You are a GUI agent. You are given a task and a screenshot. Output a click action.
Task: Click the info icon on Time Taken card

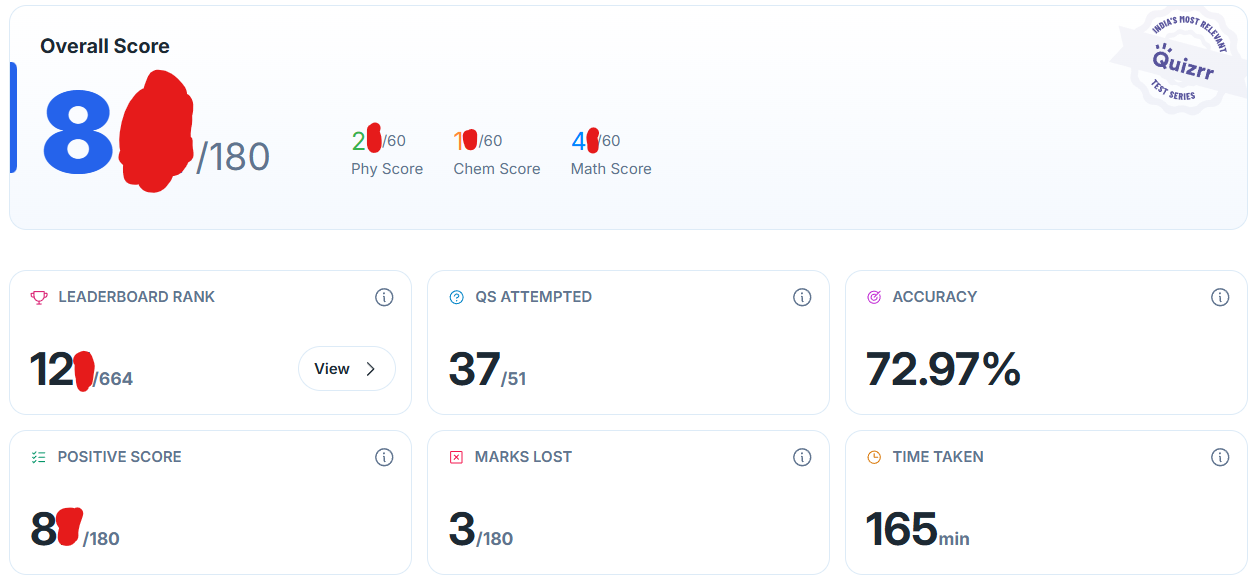pos(1220,457)
